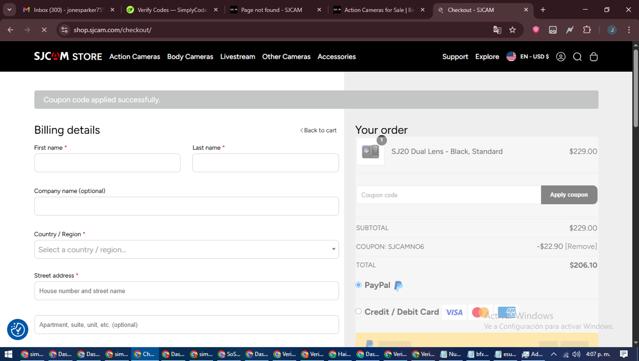Click the Last name input field
The height and width of the screenshot is (361, 639).
click(x=265, y=163)
